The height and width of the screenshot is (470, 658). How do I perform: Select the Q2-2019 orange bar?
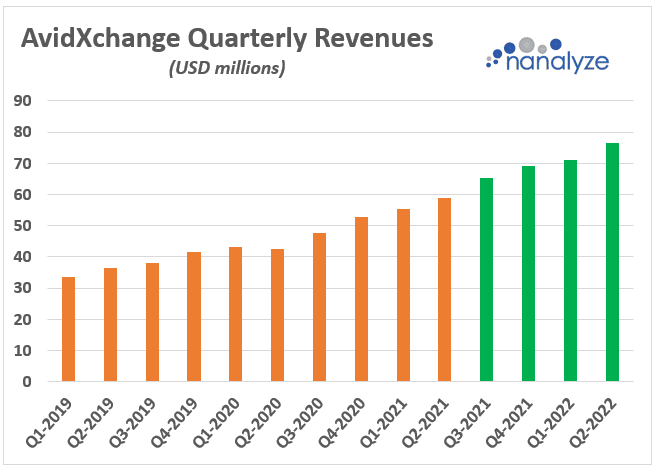pos(110,324)
